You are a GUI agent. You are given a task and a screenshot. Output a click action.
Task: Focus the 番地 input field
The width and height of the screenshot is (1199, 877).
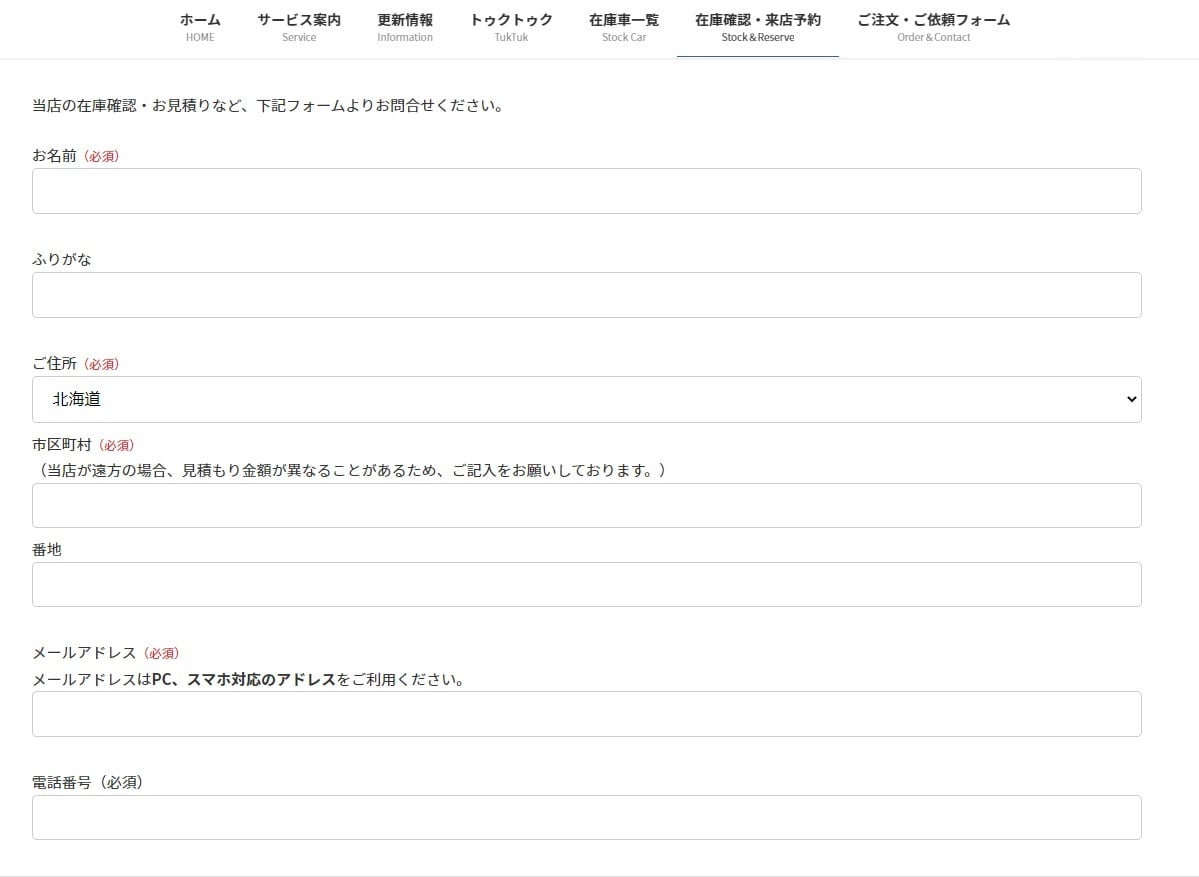[587, 584]
